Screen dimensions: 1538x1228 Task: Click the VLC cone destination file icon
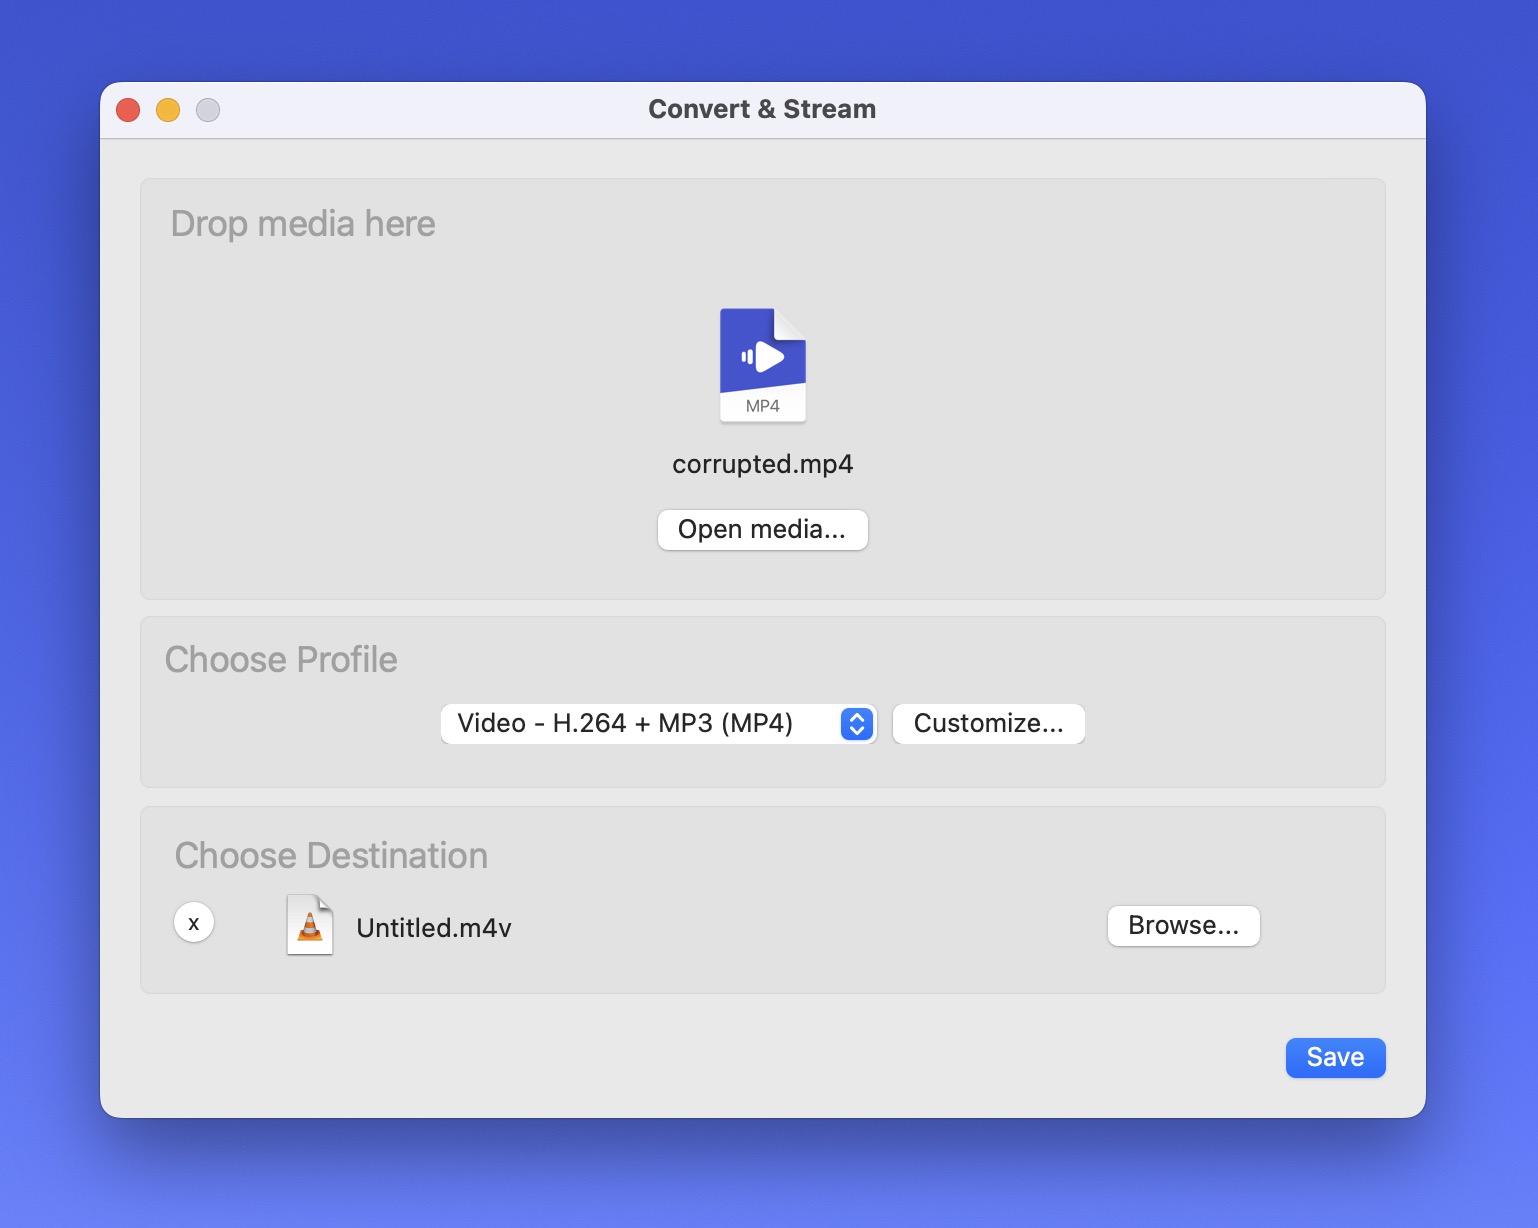[x=310, y=925]
